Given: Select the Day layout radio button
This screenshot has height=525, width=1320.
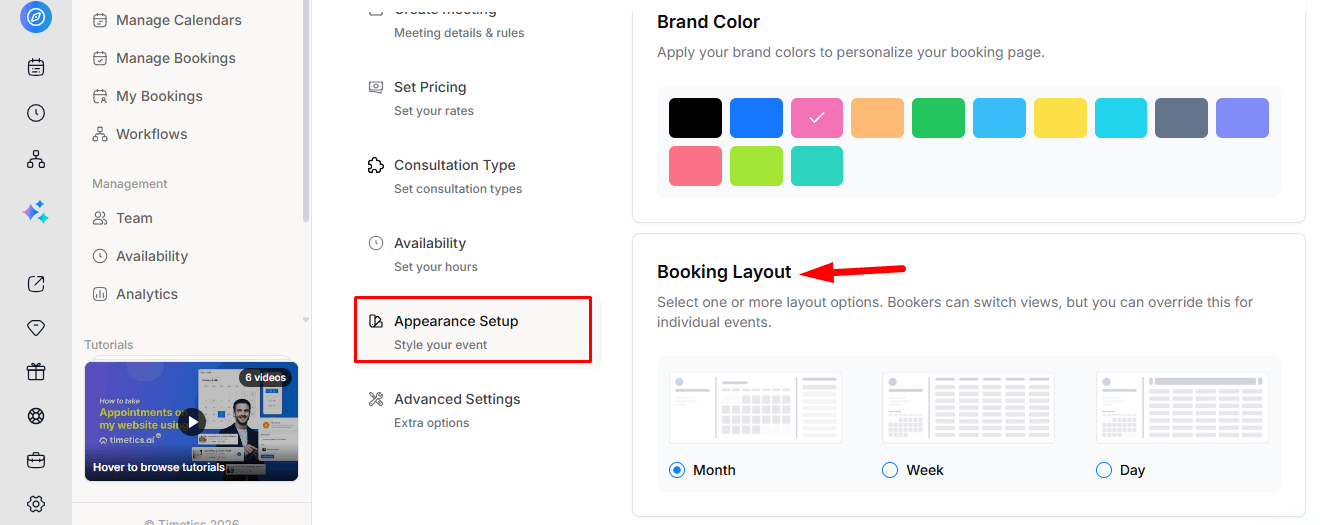Looking at the screenshot, I should (1104, 470).
